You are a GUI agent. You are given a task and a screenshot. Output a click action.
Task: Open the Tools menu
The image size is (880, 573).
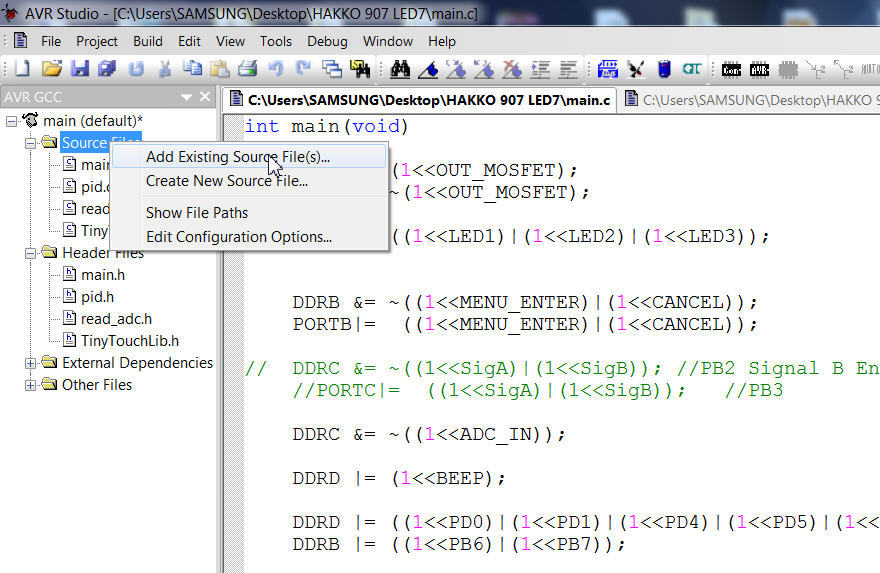276,42
